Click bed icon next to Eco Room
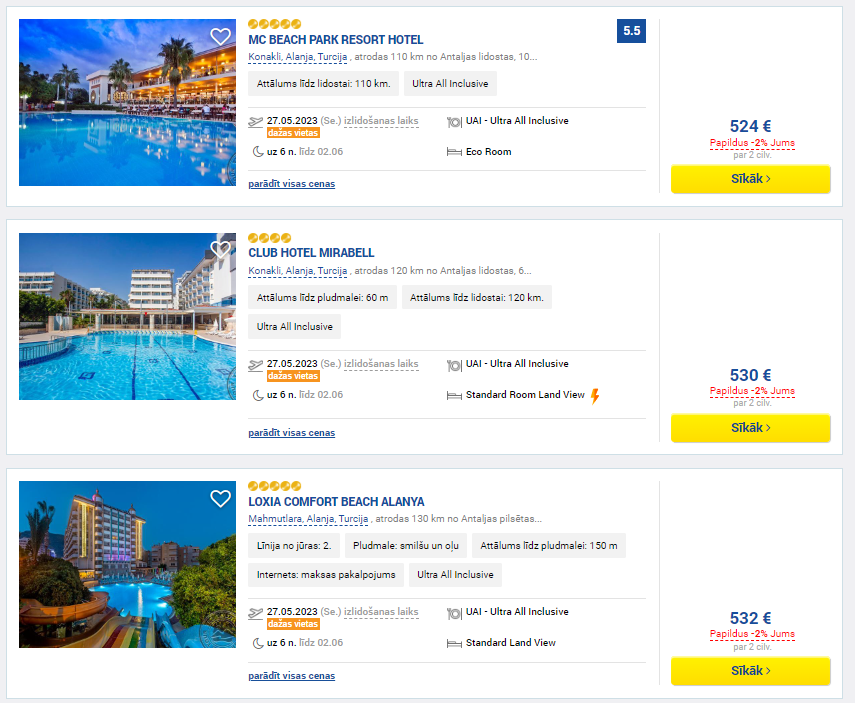The width and height of the screenshot is (855, 703). click(454, 152)
